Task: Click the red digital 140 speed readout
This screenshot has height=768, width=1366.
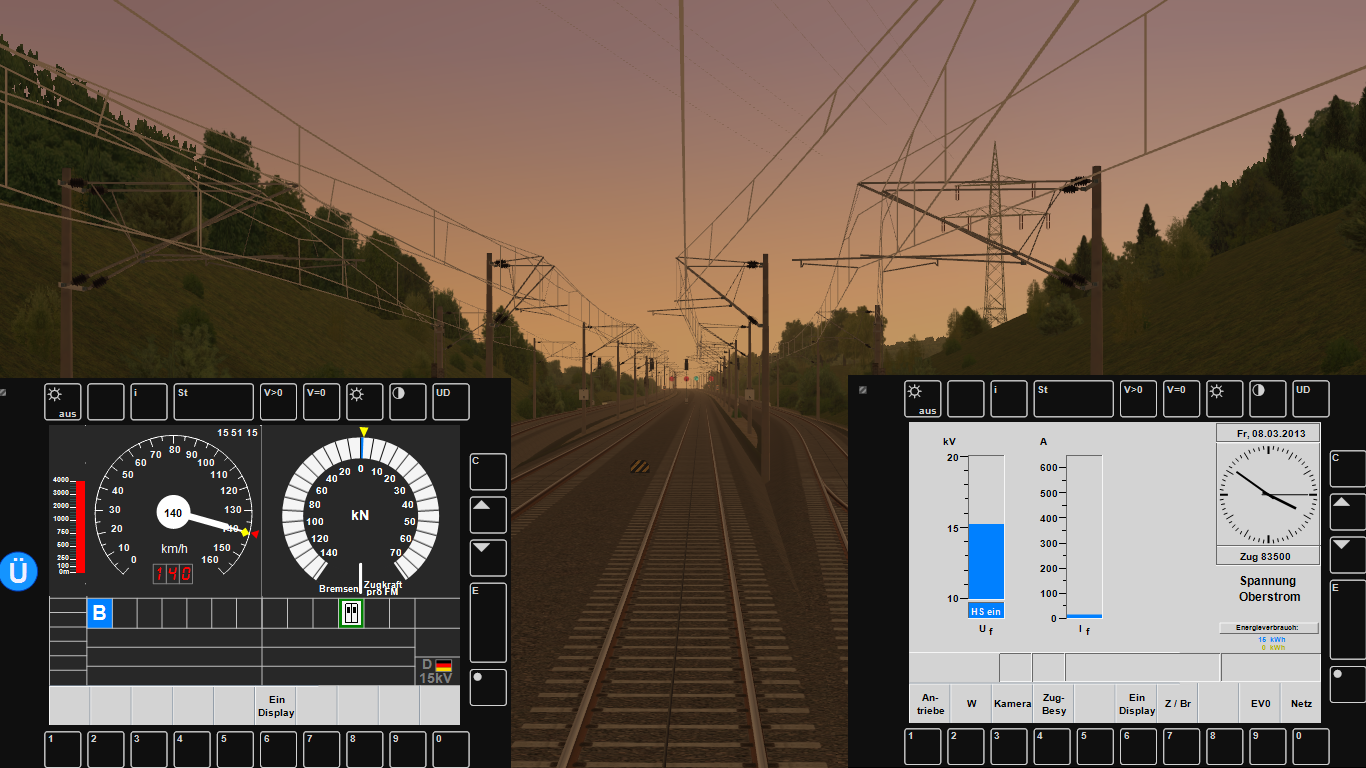Action: click(172, 574)
